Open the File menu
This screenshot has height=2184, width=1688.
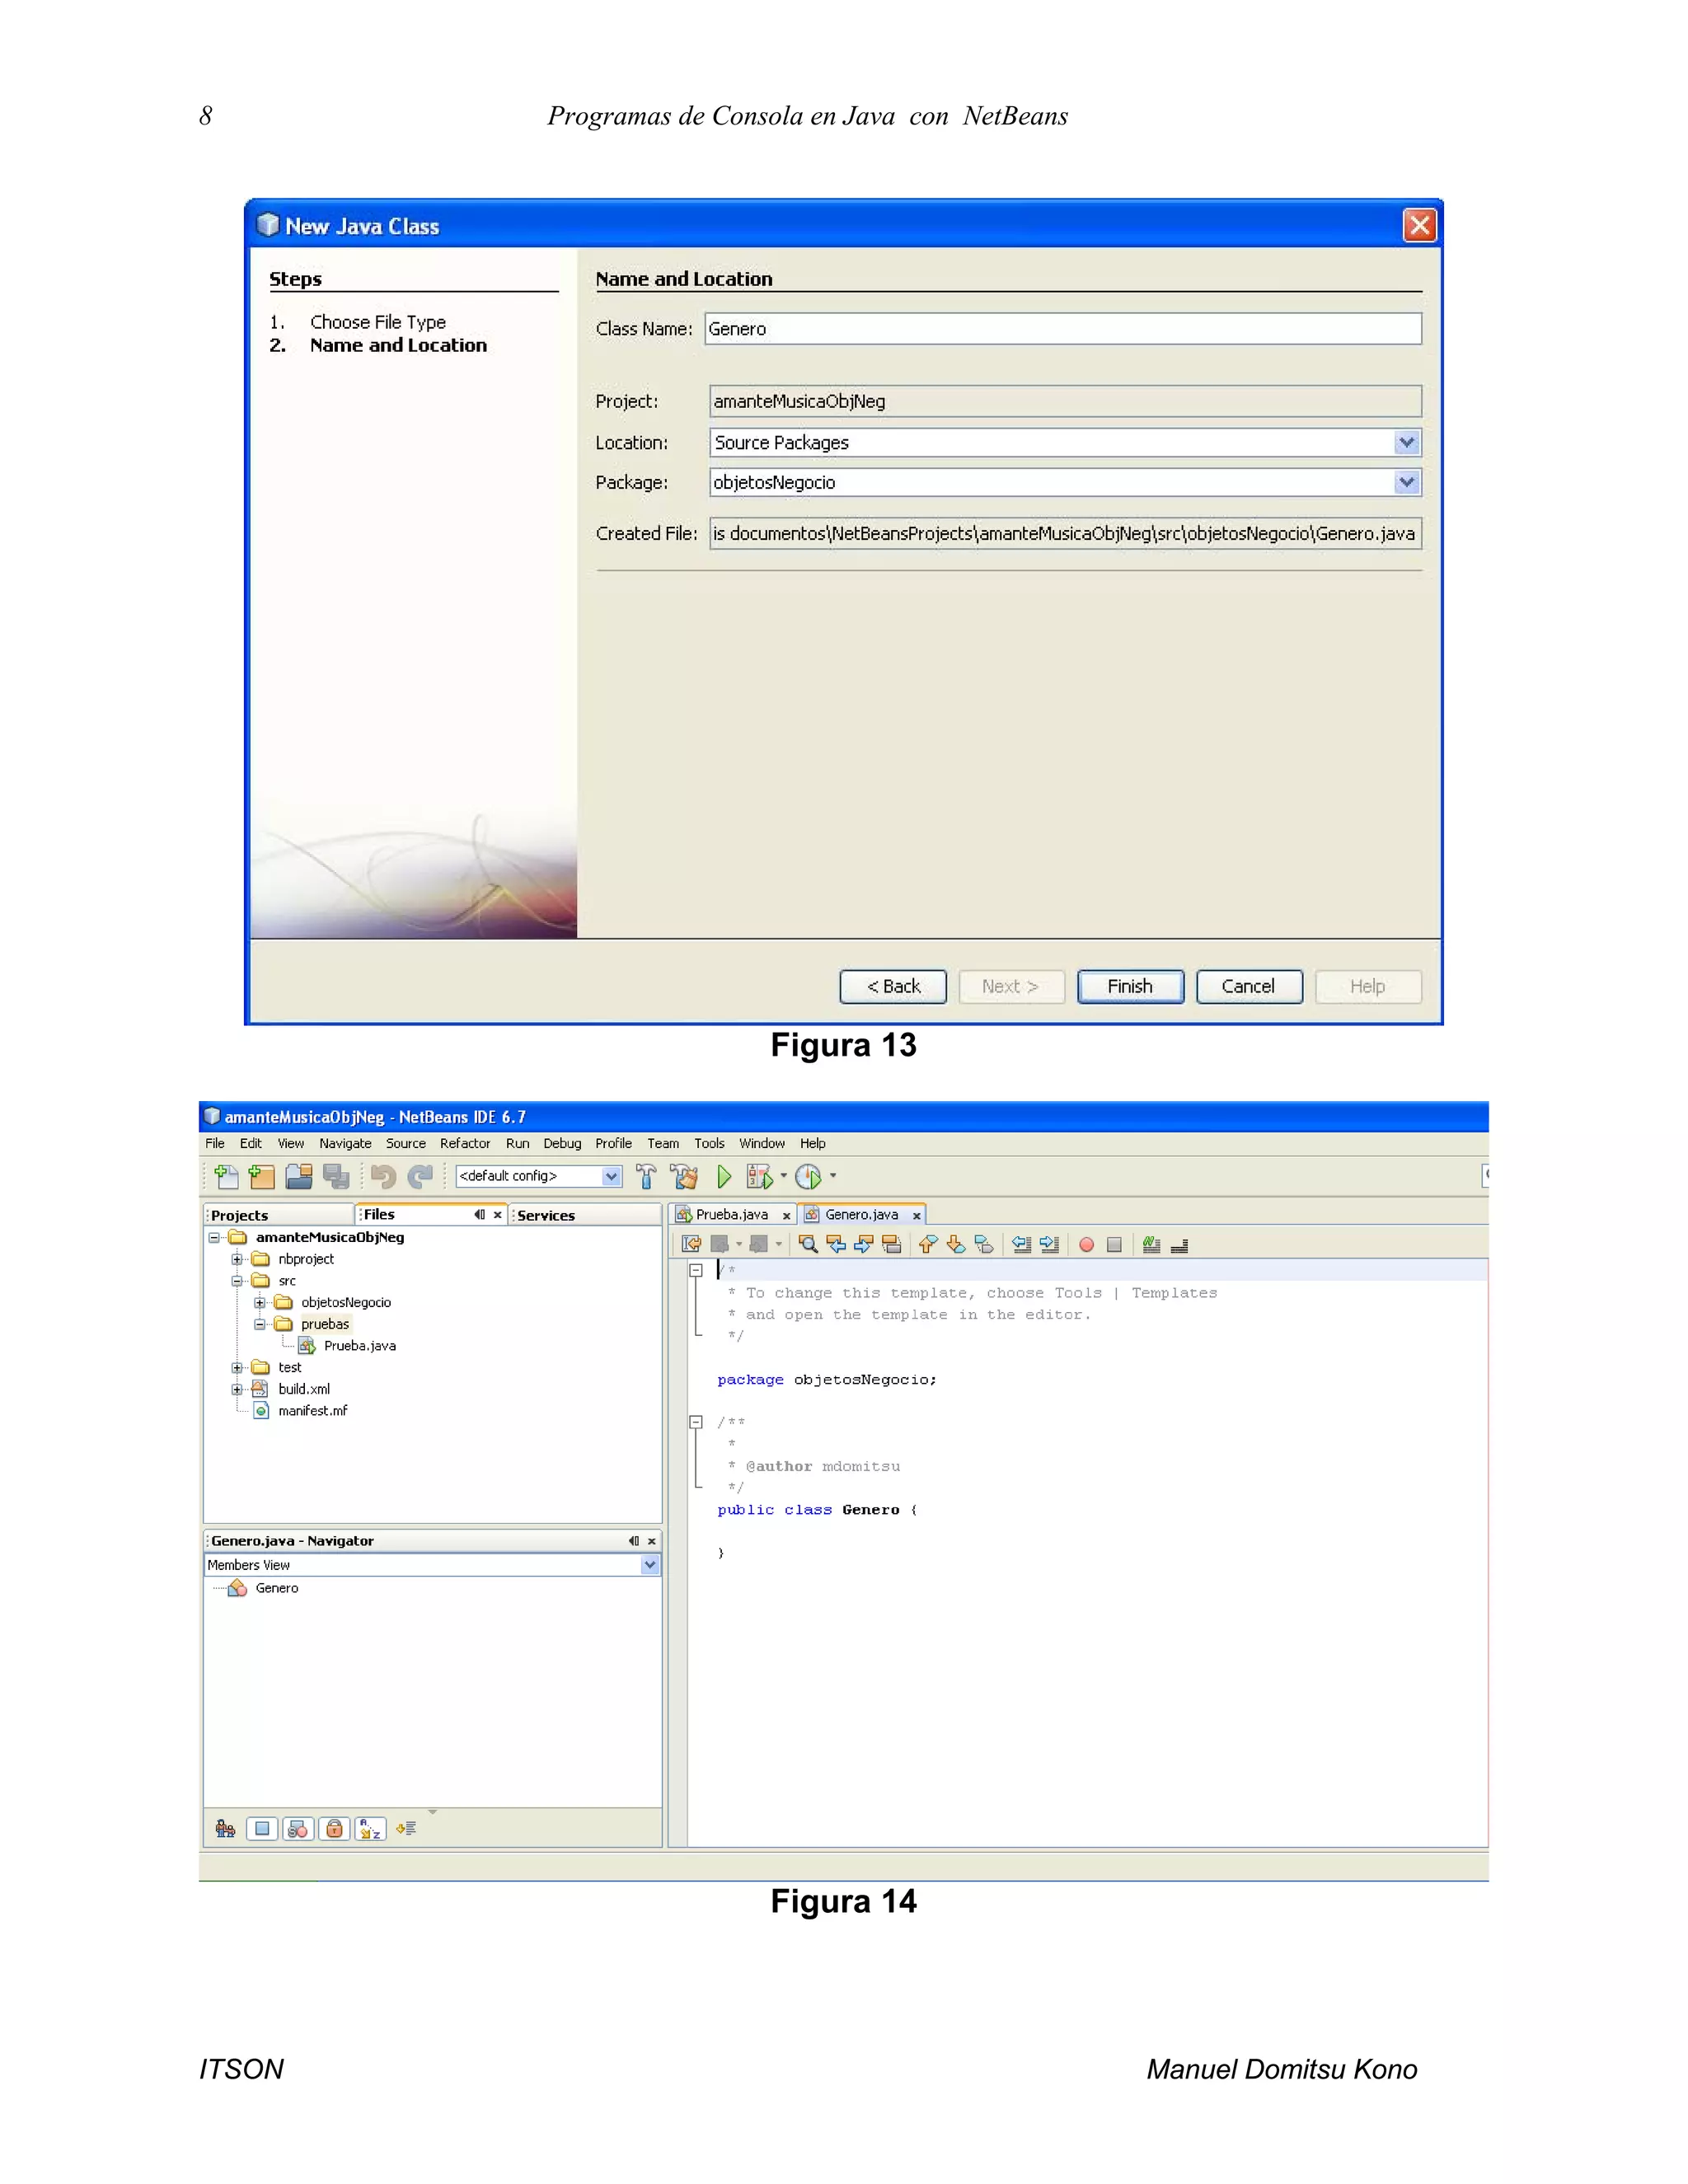pyautogui.click(x=215, y=1143)
